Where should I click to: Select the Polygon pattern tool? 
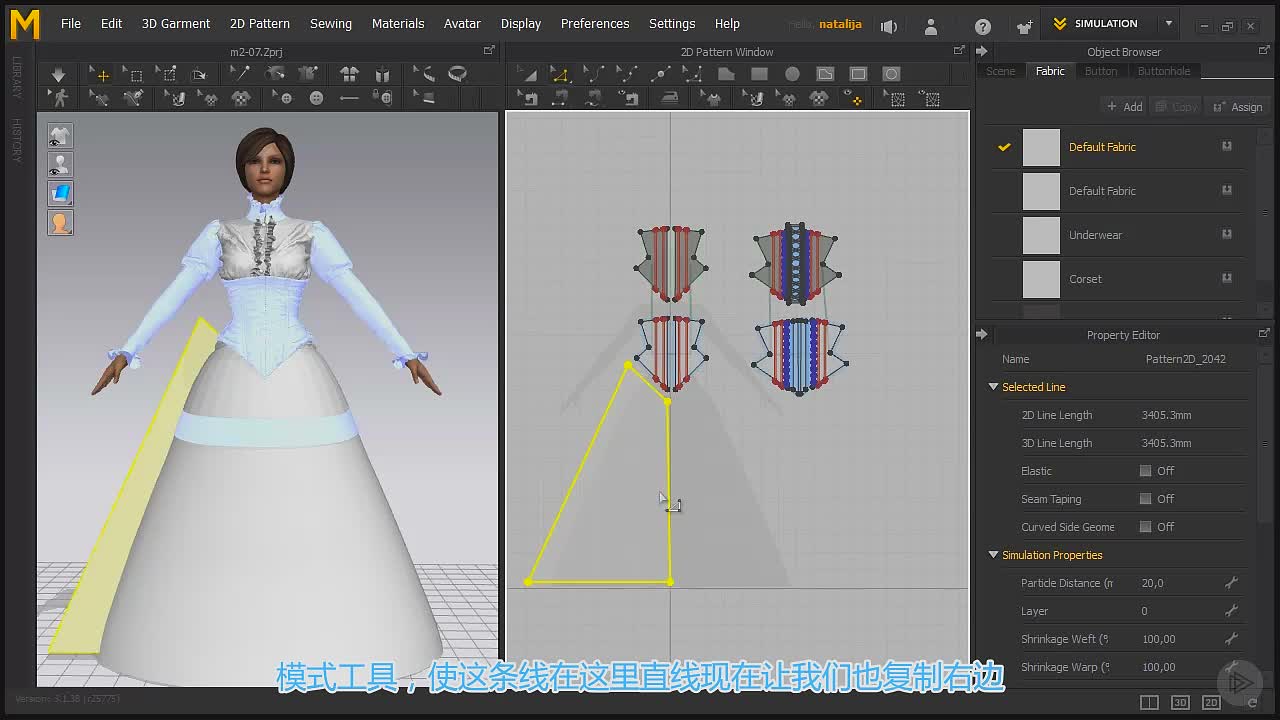726,74
